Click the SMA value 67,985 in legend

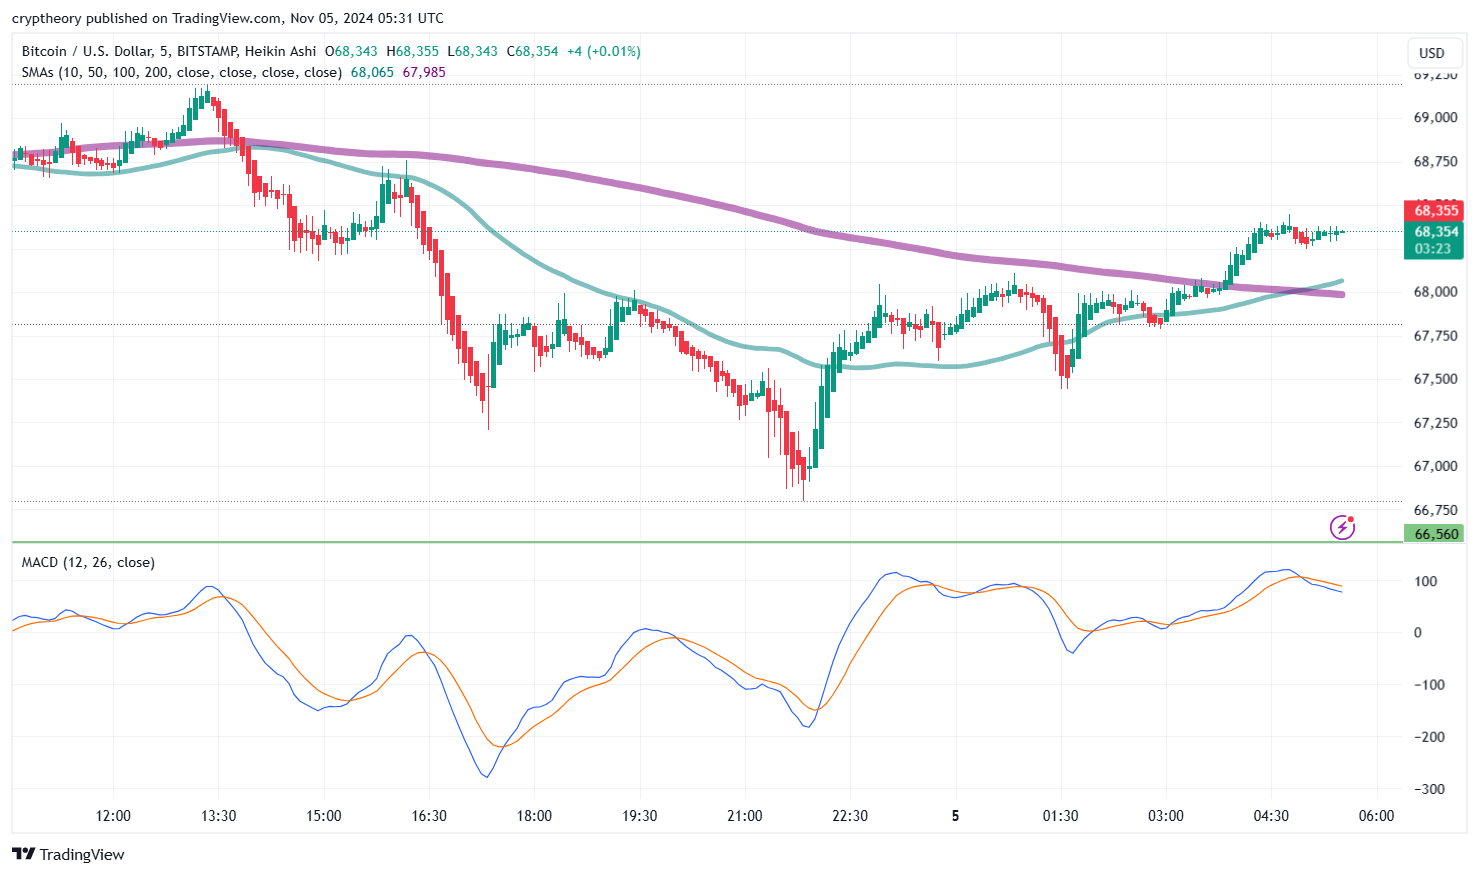pos(424,72)
